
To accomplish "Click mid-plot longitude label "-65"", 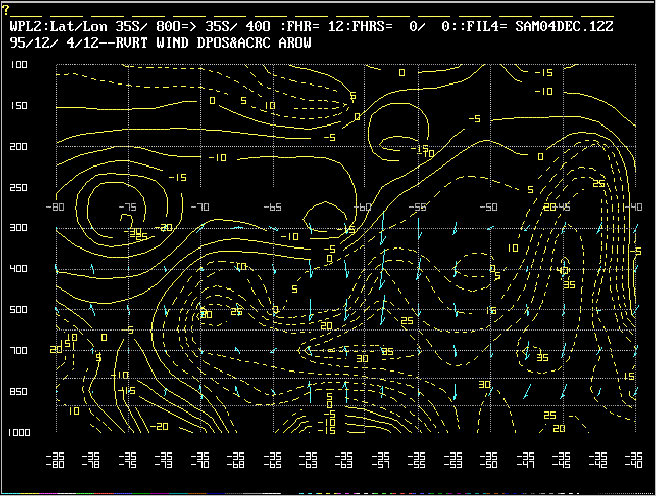I will coord(273,207).
